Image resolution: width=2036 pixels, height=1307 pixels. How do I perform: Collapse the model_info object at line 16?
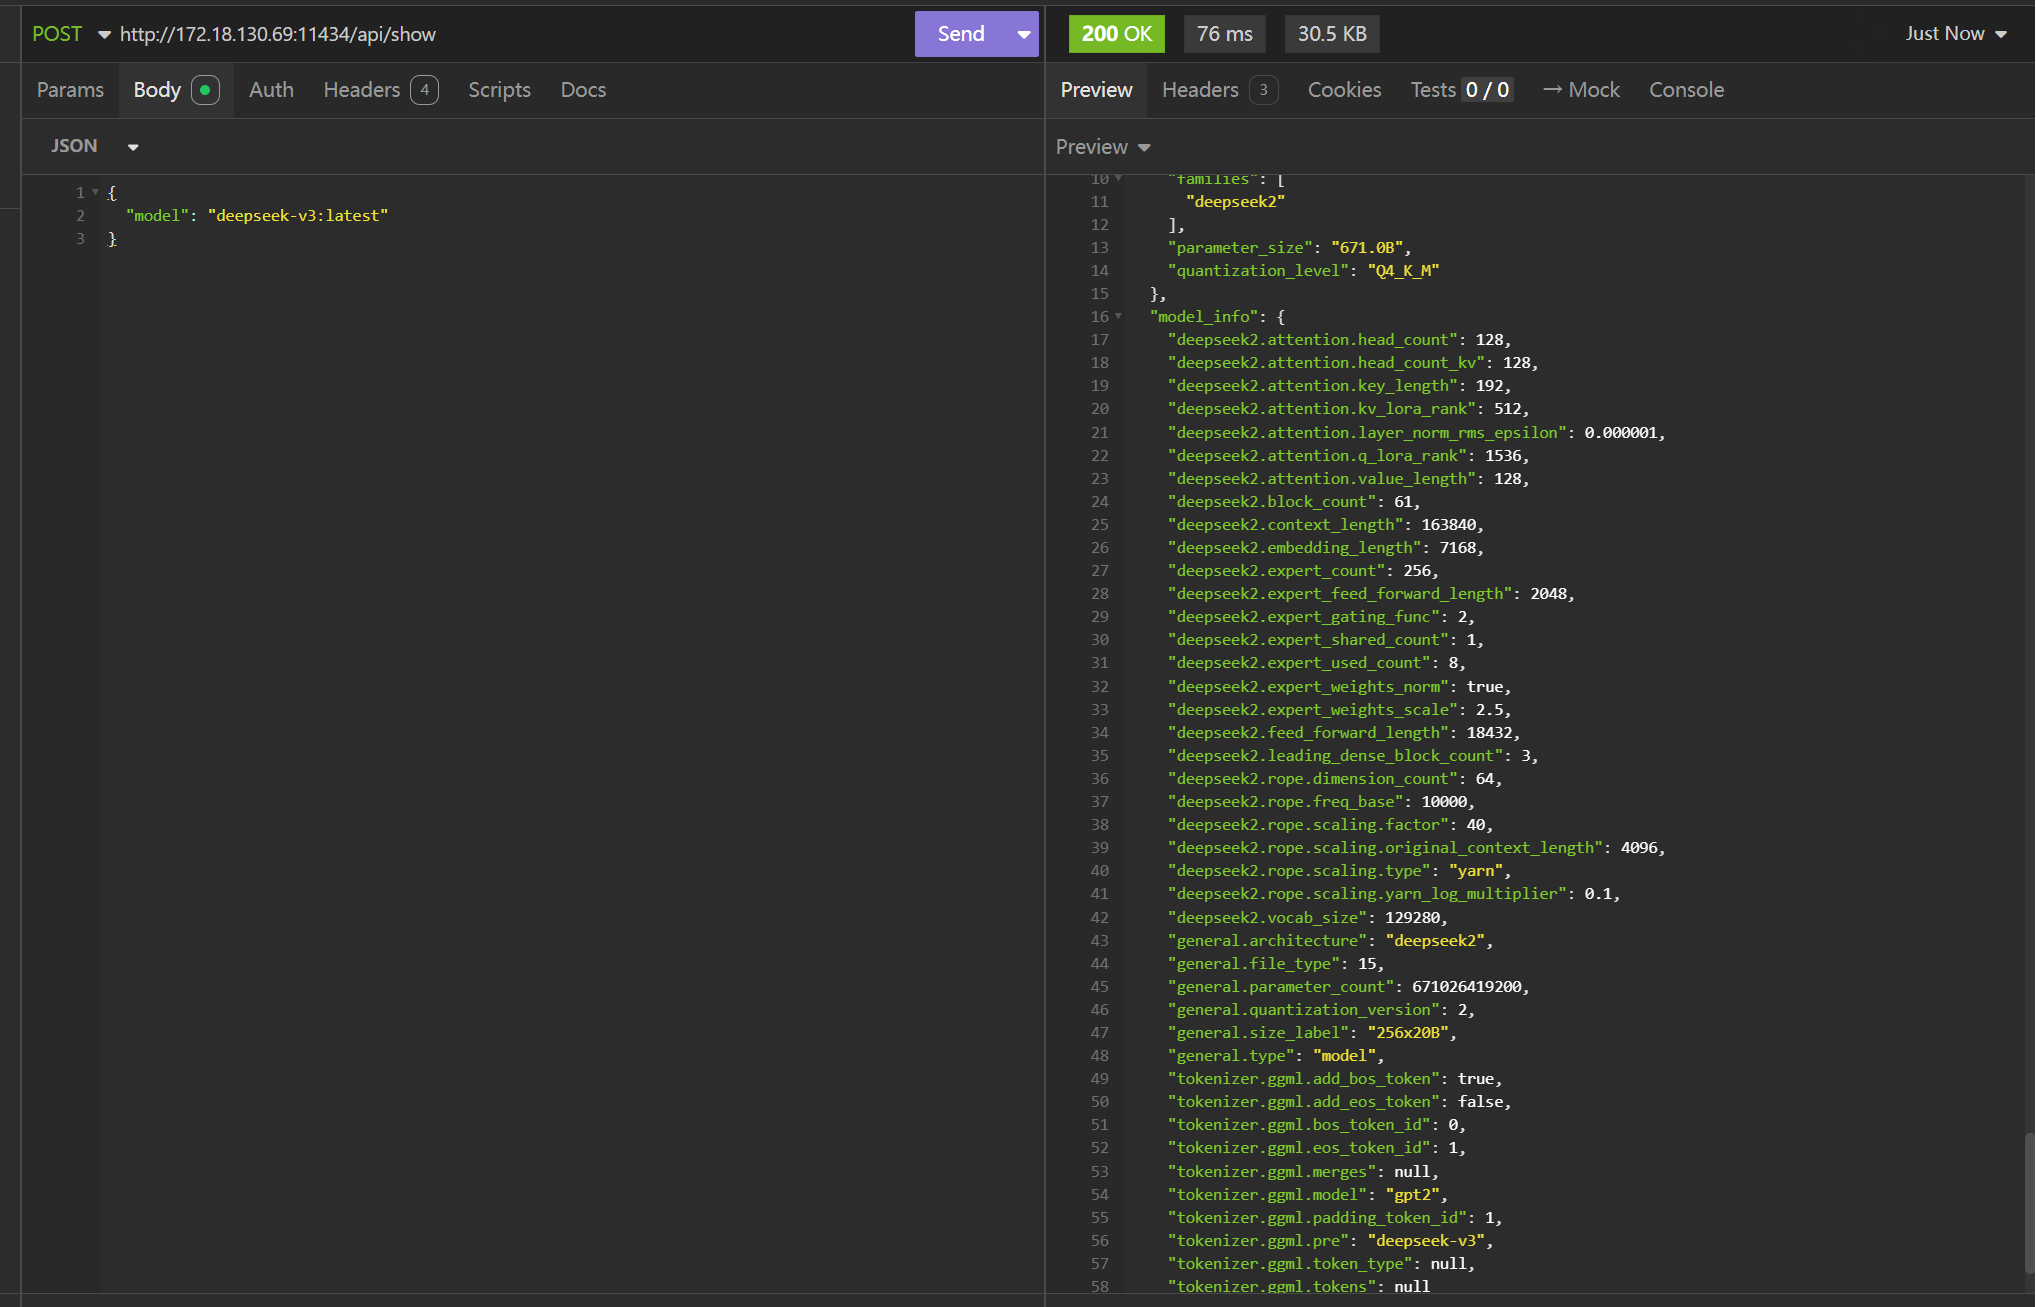(x=1119, y=316)
